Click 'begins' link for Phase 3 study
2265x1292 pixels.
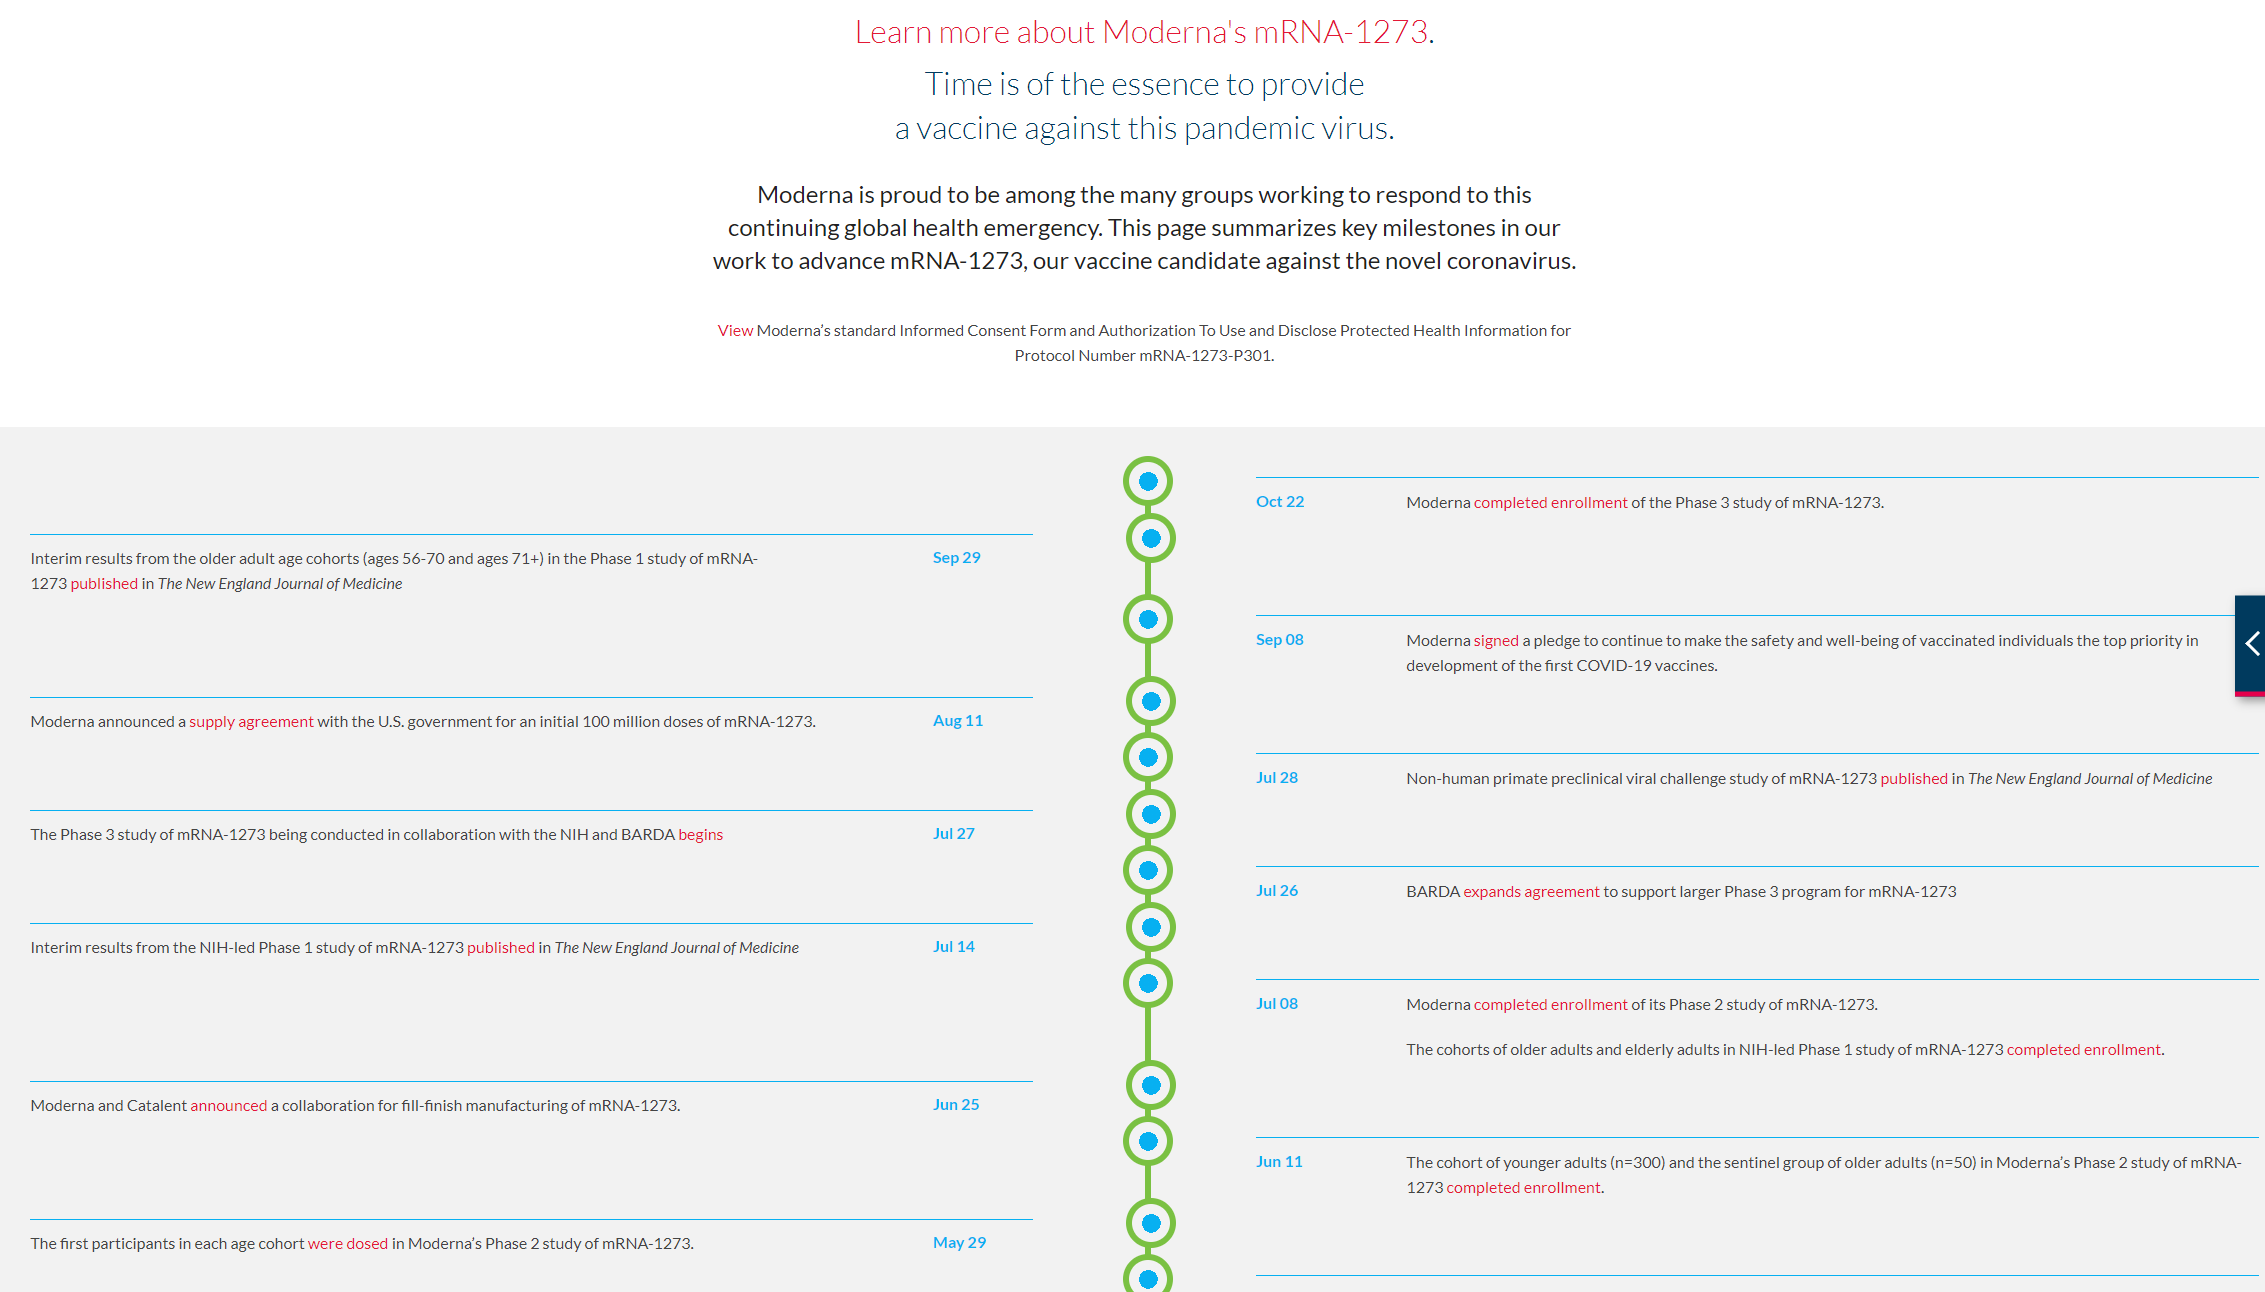[700, 835]
